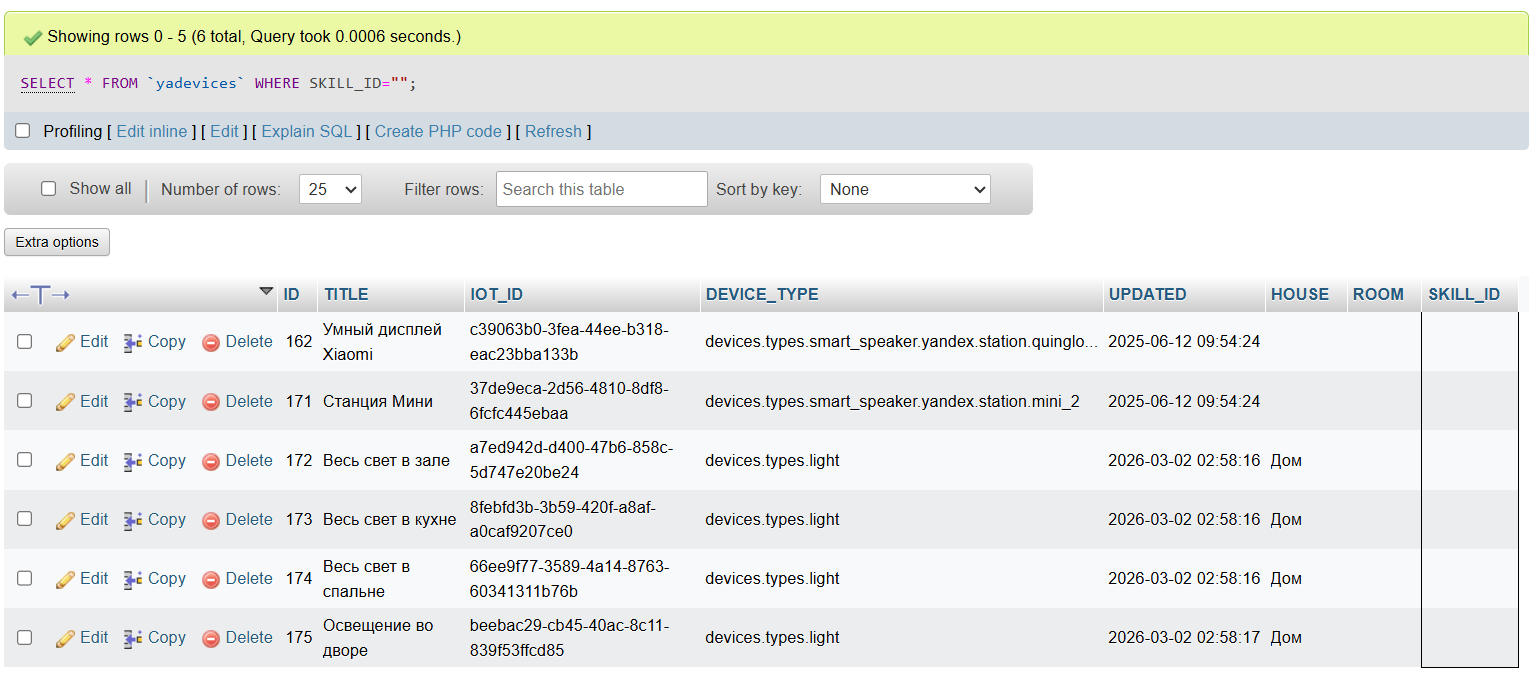Viewport: 1530px width, 686px height.
Task: Select the checkbox for row 173
Action: tap(25, 519)
